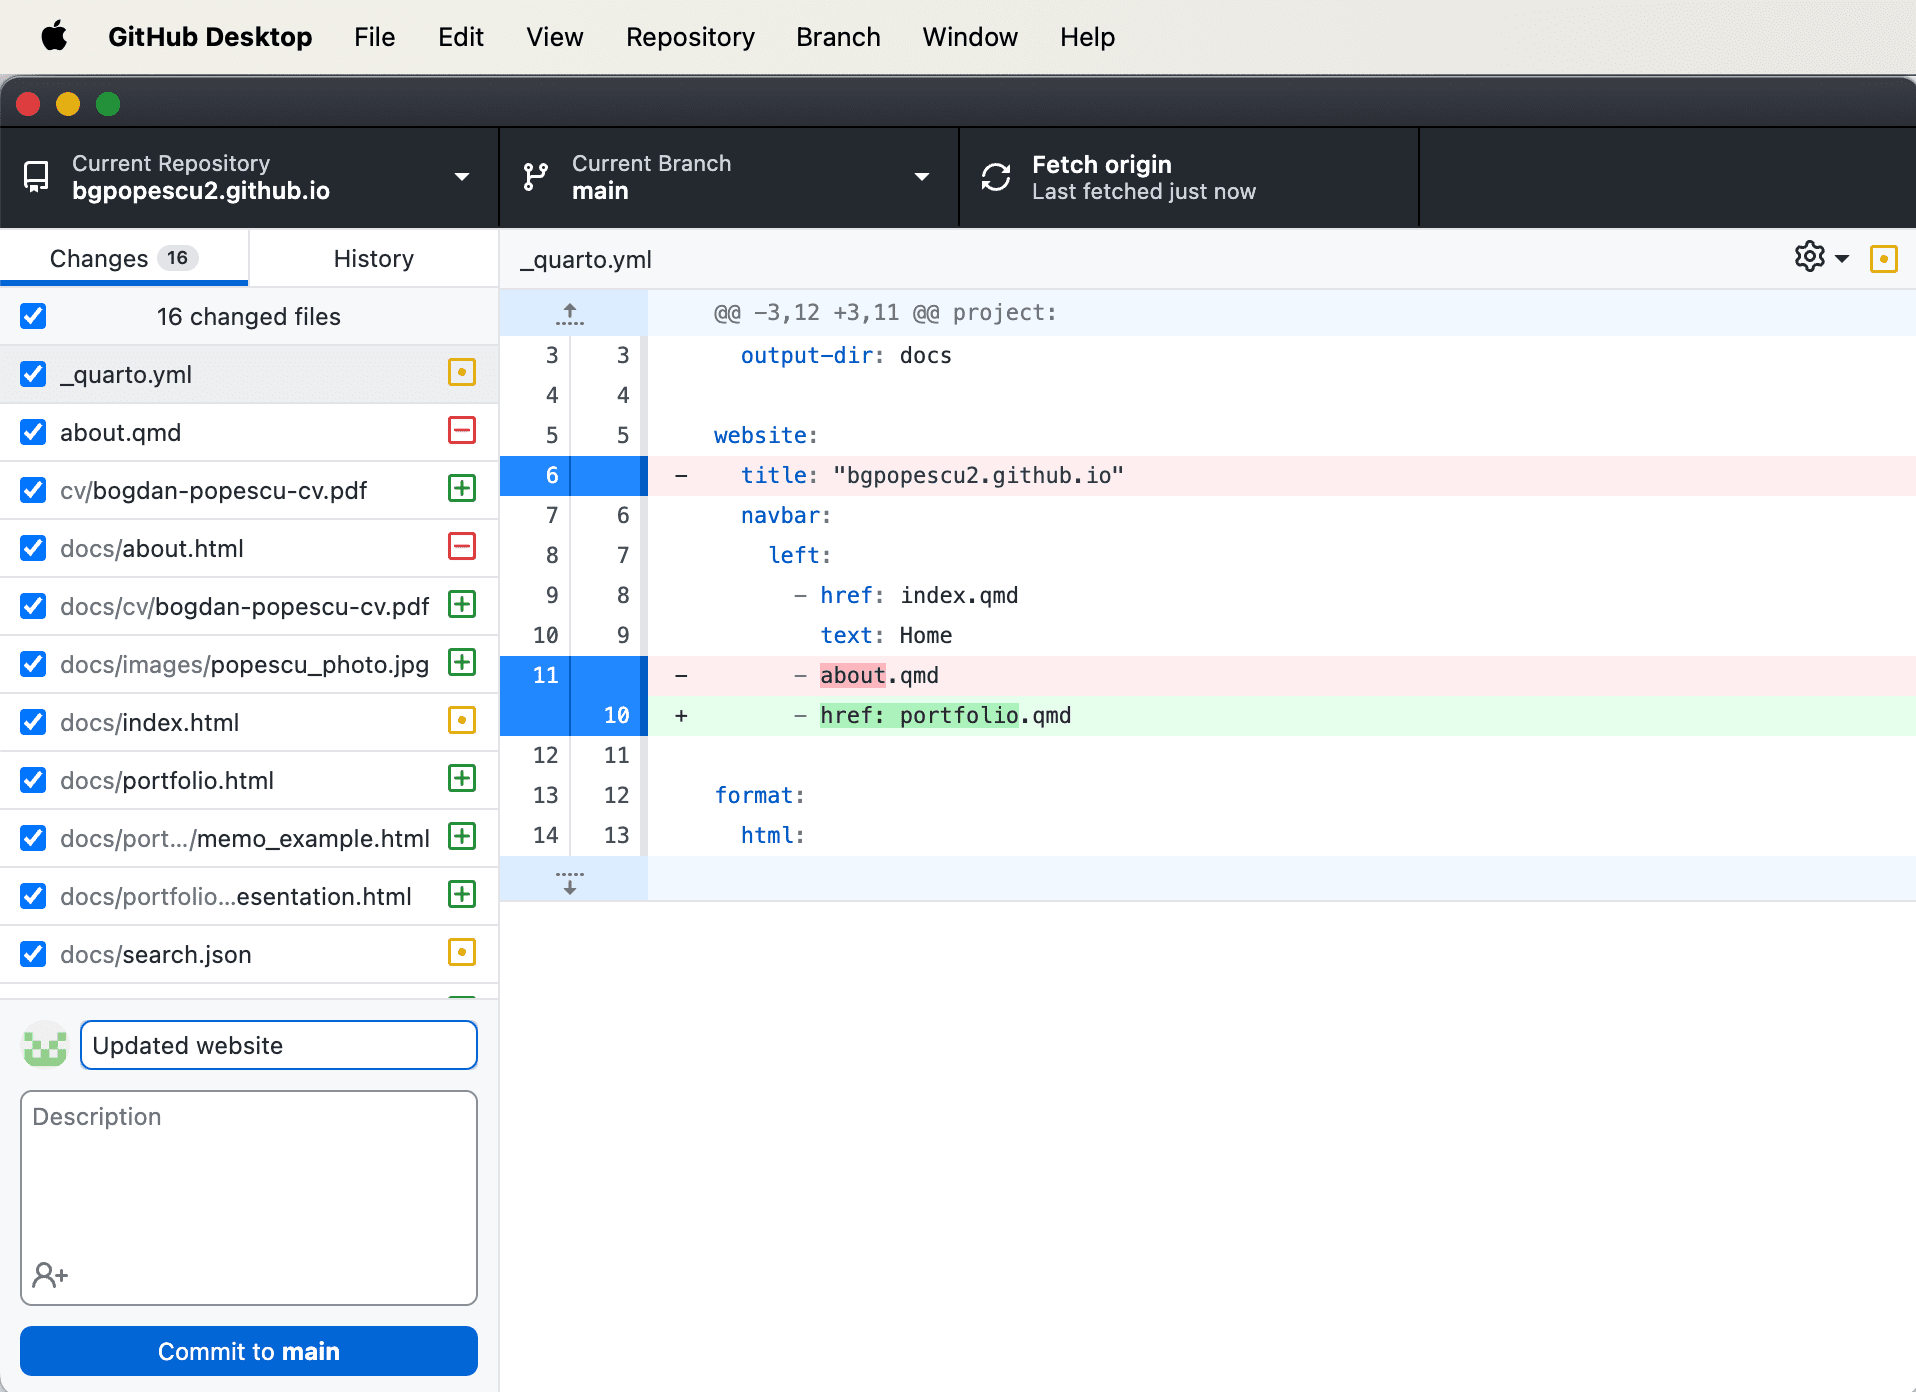Screen dimensions: 1916x1392
Task: Click the added status icon for docs/portfolio.html
Action: [x=461, y=779]
